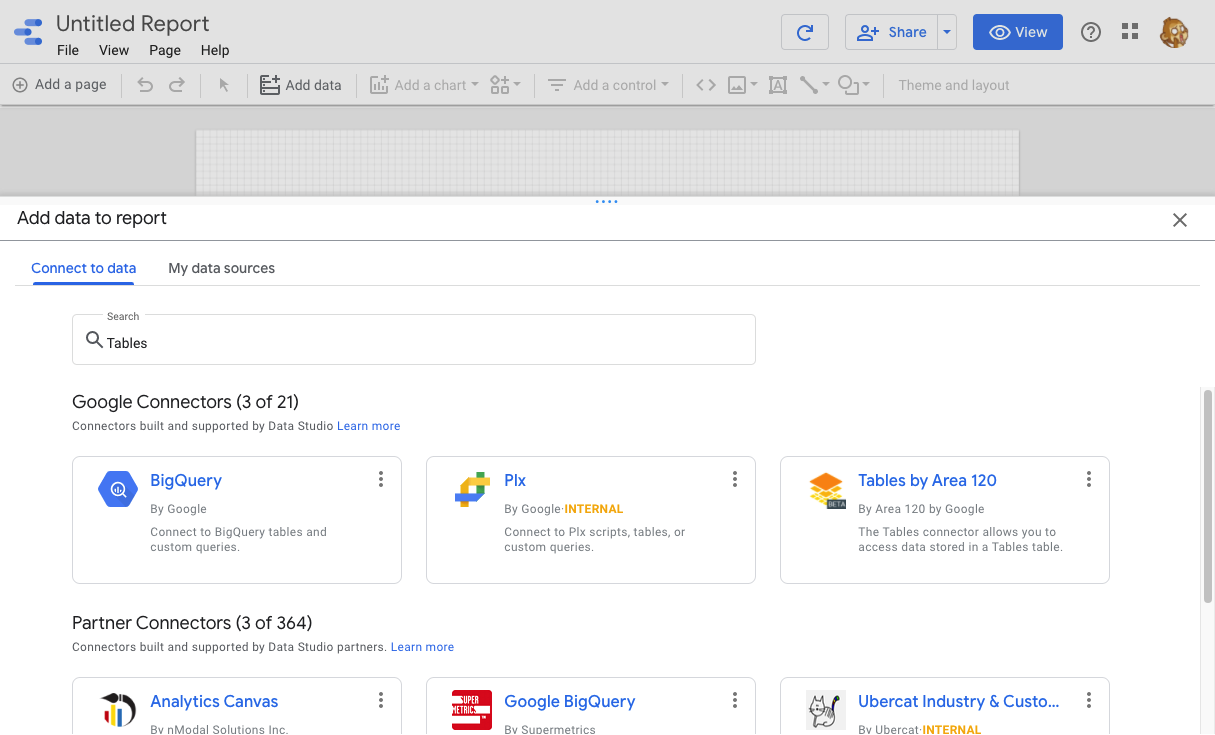
Task: Select Tables by Area 120 connector
Action: [x=927, y=480]
